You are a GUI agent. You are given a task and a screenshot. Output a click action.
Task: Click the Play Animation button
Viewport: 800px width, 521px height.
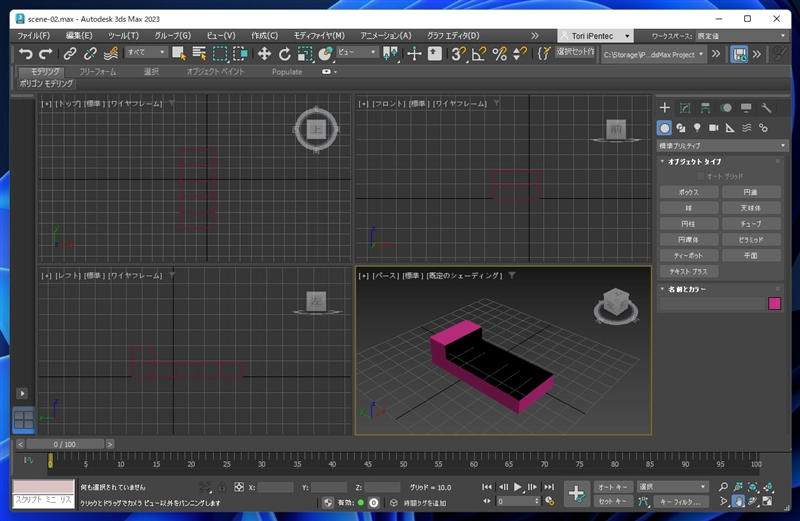tap(517, 487)
